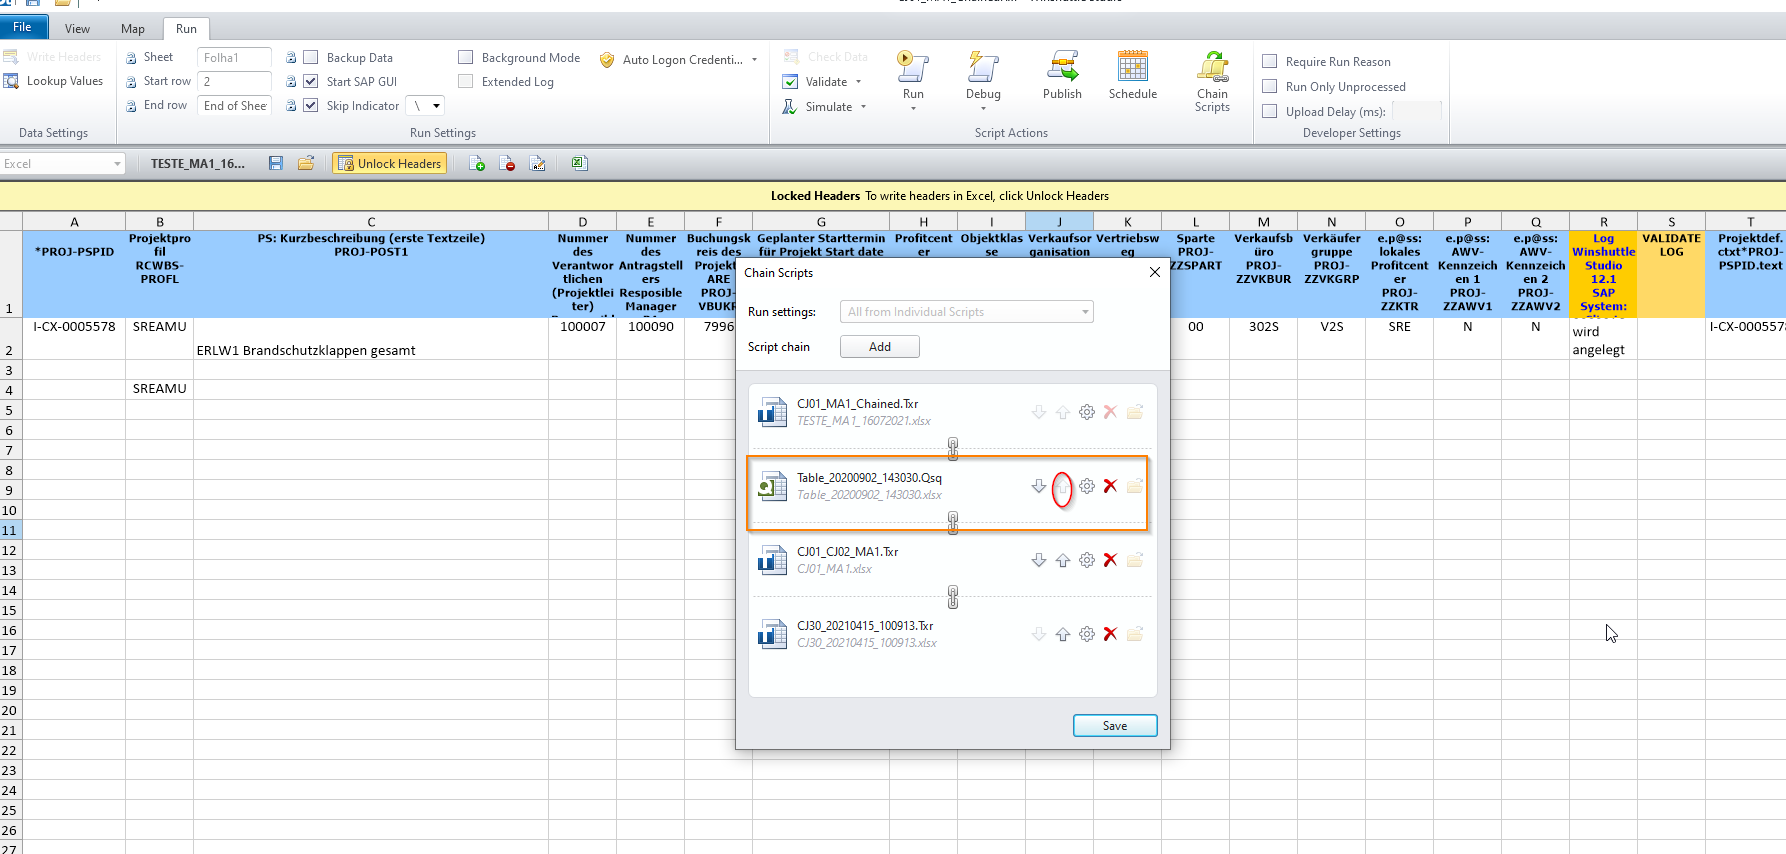Toggle the Background Mode checkbox
This screenshot has width=1786, height=854.
point(466,58)
